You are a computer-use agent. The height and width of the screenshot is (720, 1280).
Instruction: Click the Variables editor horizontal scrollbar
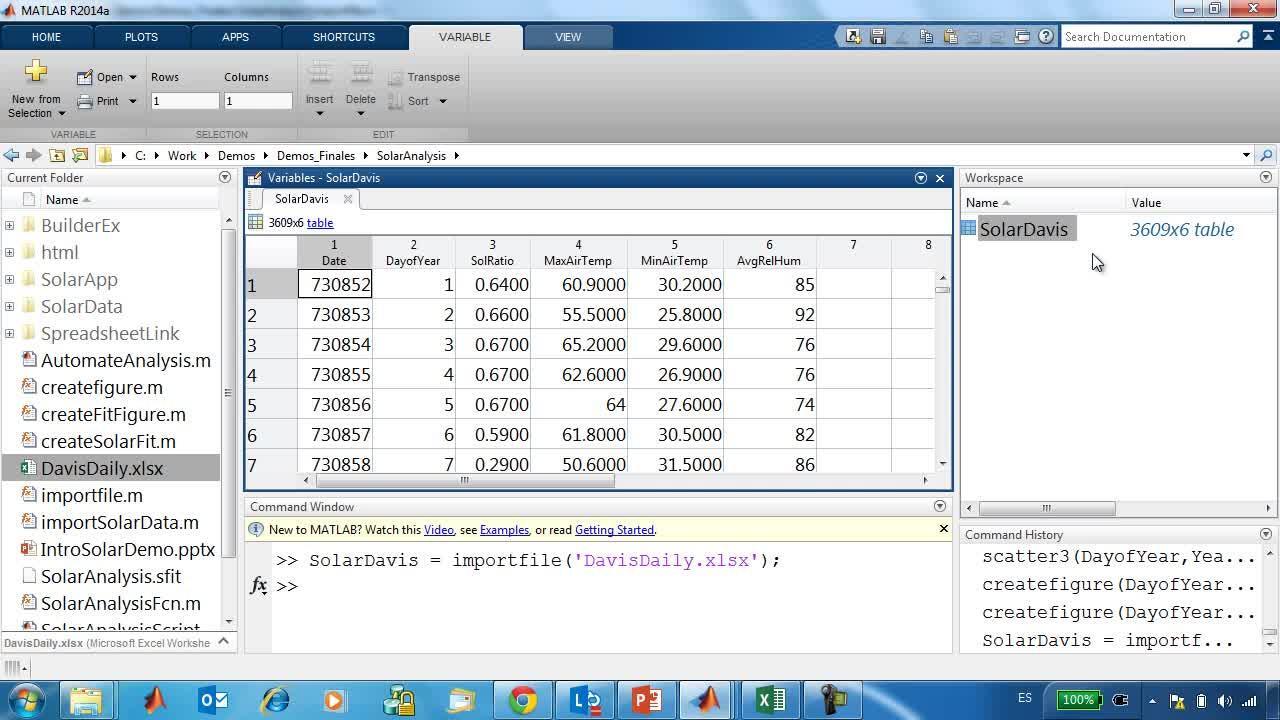[x=462, y=480]
